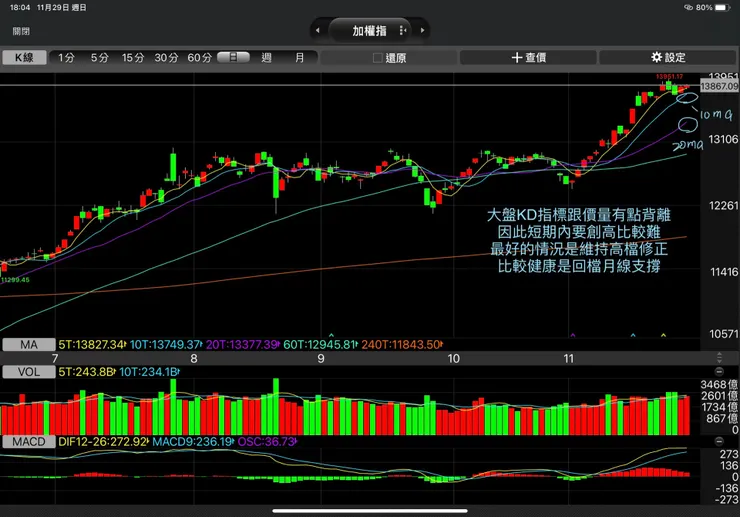Image resolution: width=740 pixels, height=517 pixels.
Task: Select the OSC:36.73 value
Action: pos(267,442)
